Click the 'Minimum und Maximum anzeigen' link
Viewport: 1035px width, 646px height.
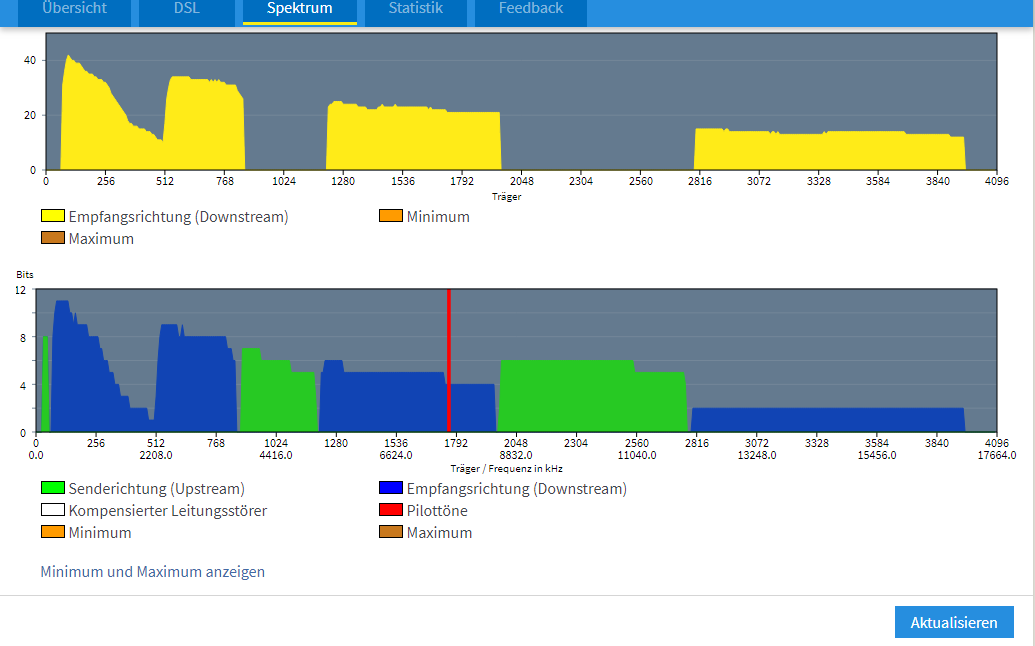point(152,572)
